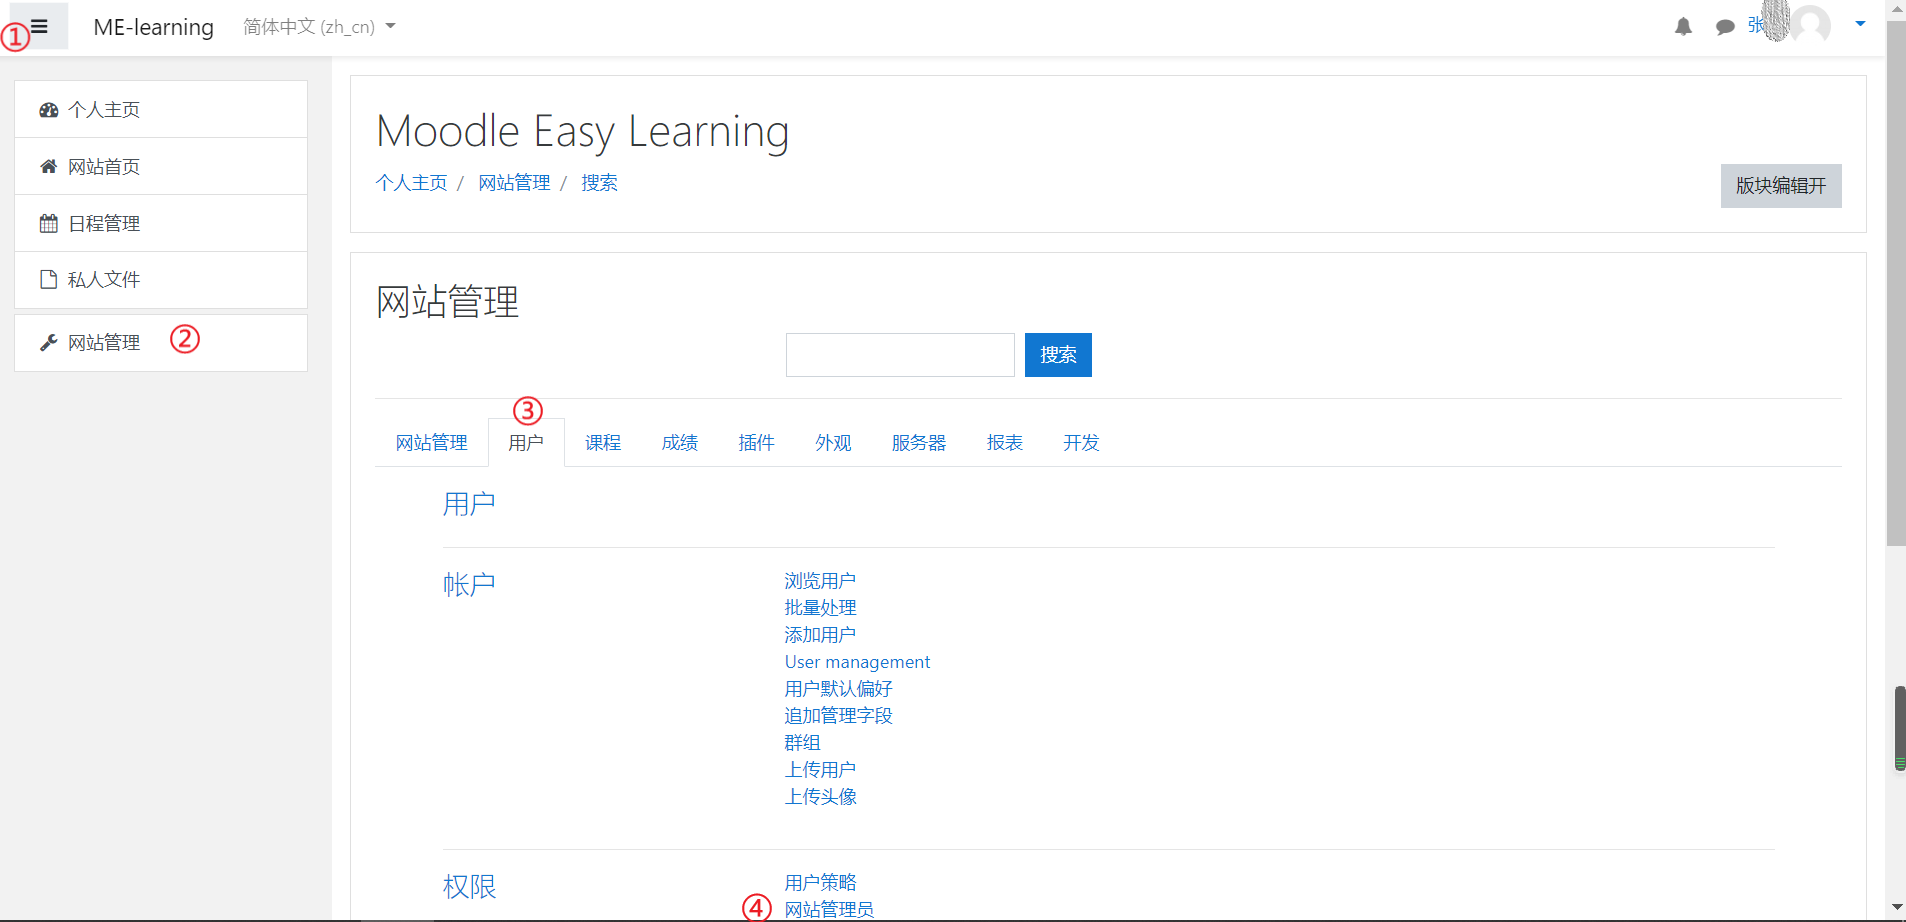Open the notifications bell
Image resolution: width=1906 pixels, height=922 pixels.
point(1683,26)
